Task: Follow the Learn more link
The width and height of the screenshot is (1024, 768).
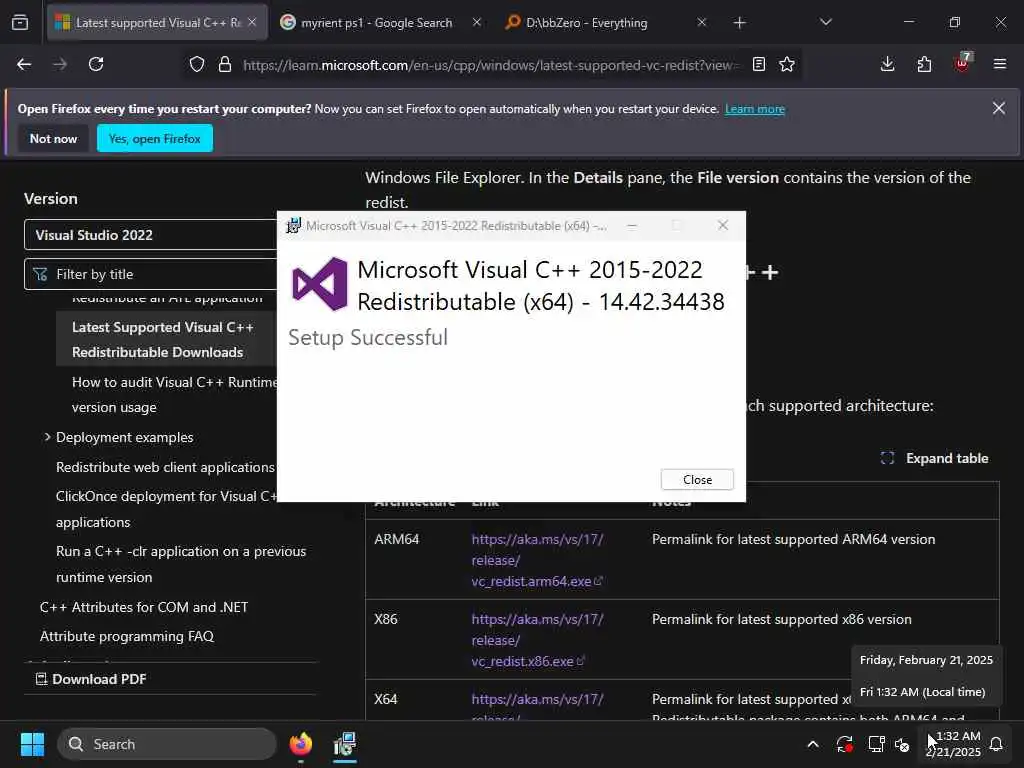Action: click(x=755, y=109)
